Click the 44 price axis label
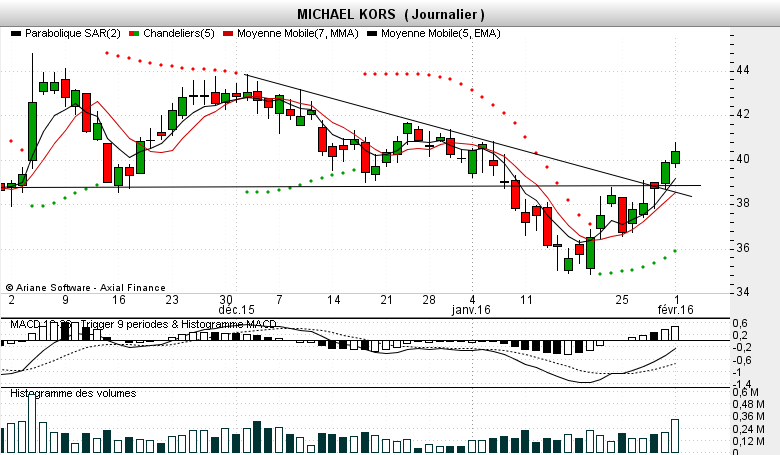This screenshot has height=455, width=780. (x=743, y=70)
